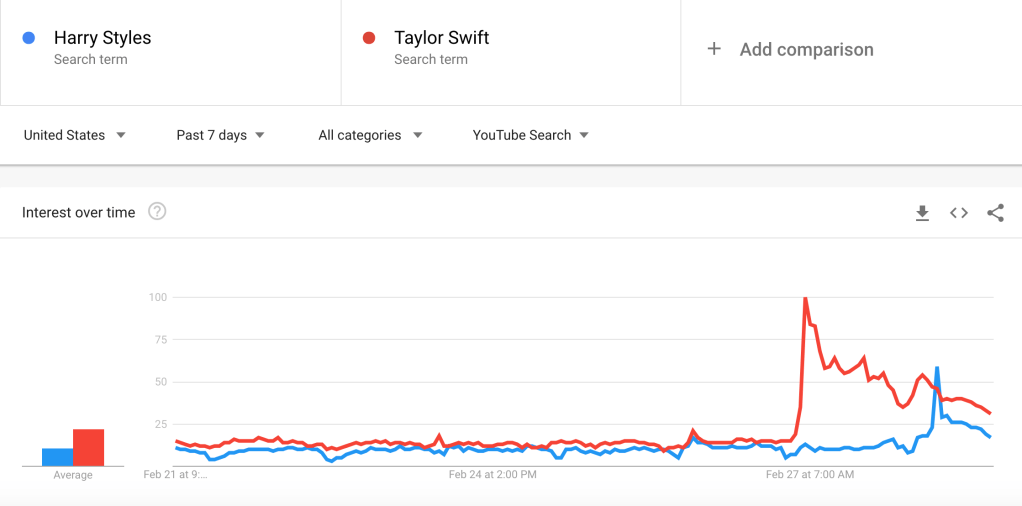Open the All categories dropdown

pyautogui.click(x=370, y=135)
